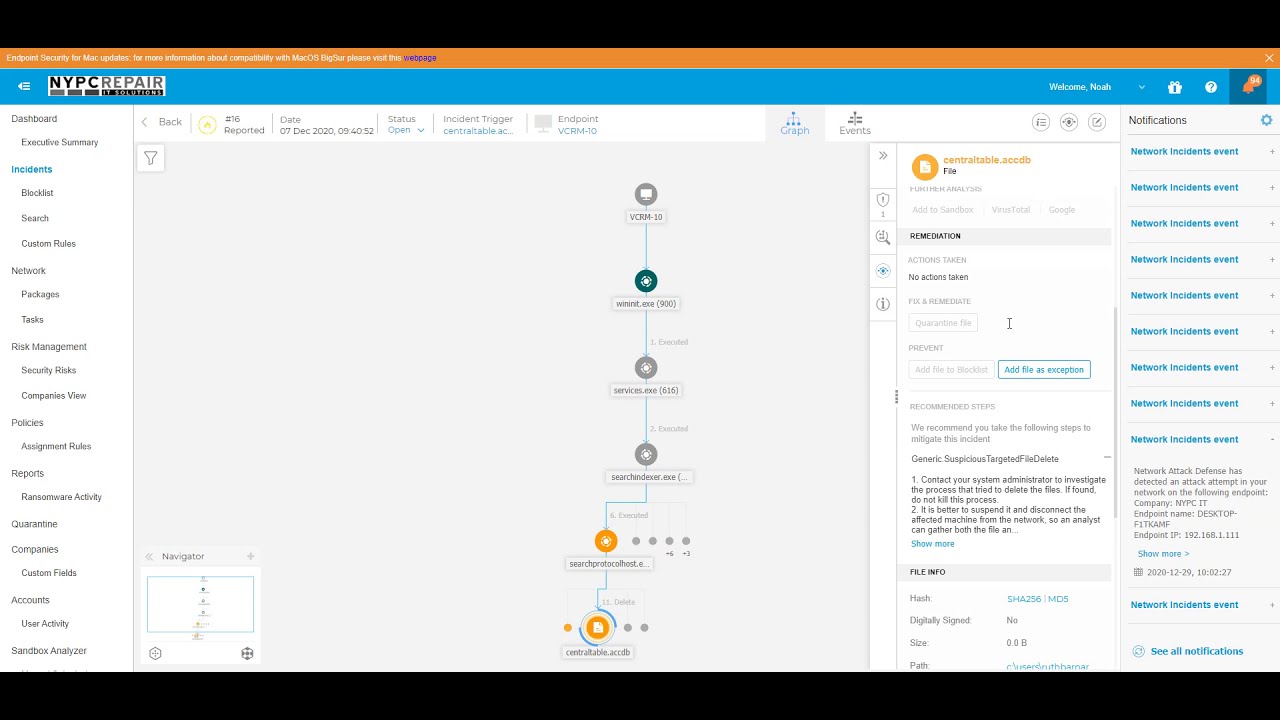
Task: Collapse the details panel with double chevron
Action: pos(883,155)
